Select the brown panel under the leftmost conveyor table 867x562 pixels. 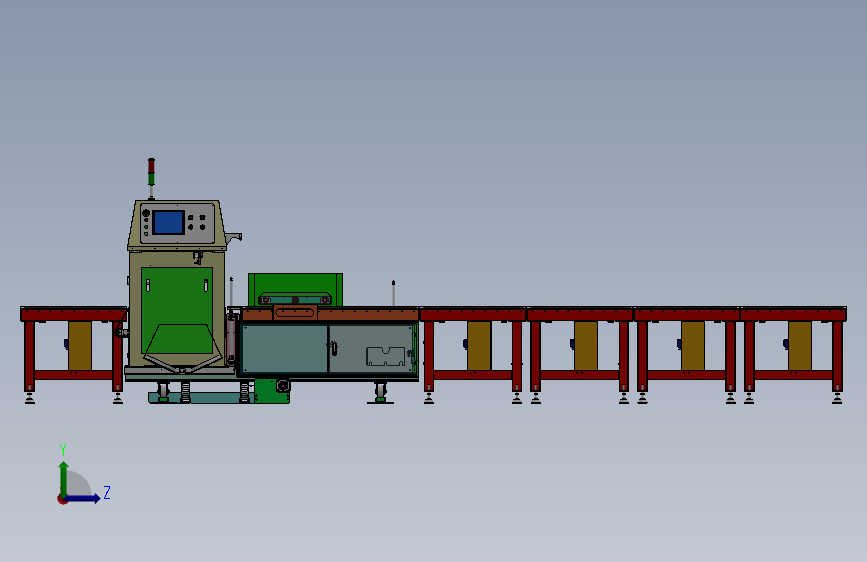[80, 346]
